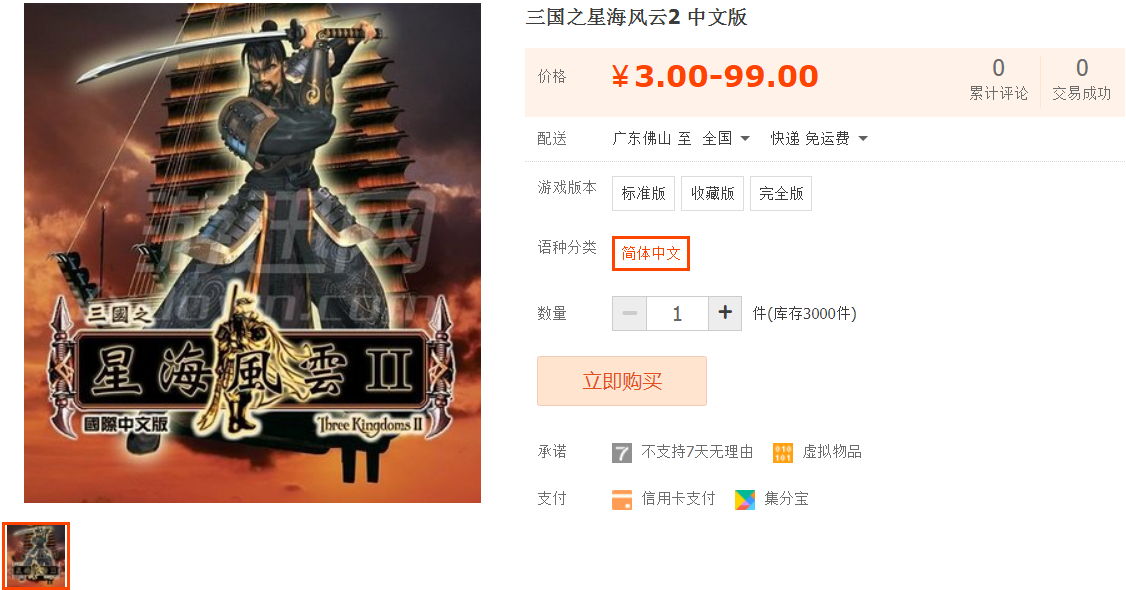Click the 7-day no-return policy icon

[622, 453]
